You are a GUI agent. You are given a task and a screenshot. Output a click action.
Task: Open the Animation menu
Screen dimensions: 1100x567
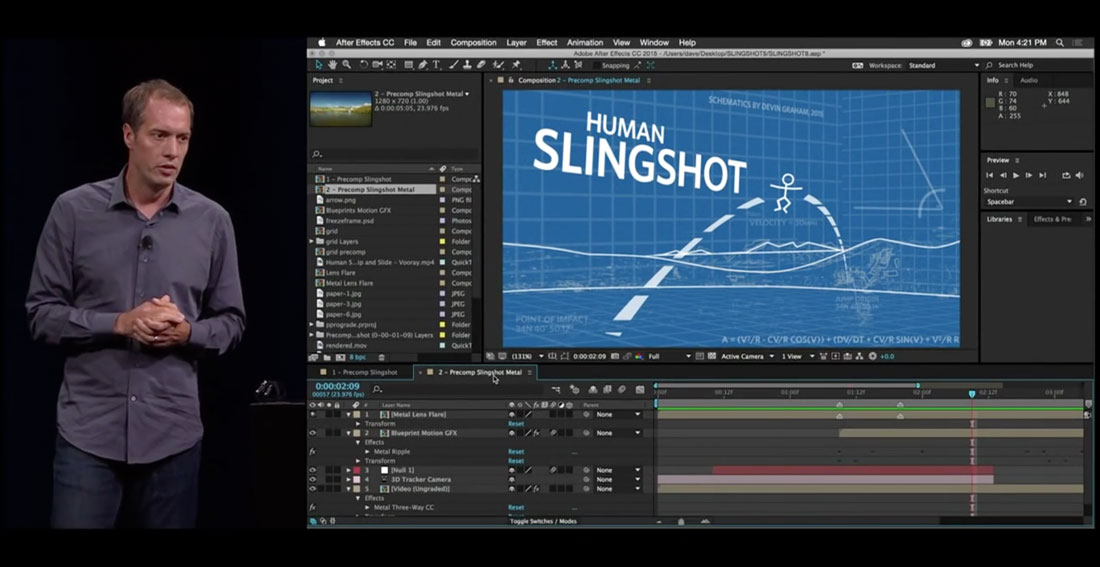tap(585, 43)
